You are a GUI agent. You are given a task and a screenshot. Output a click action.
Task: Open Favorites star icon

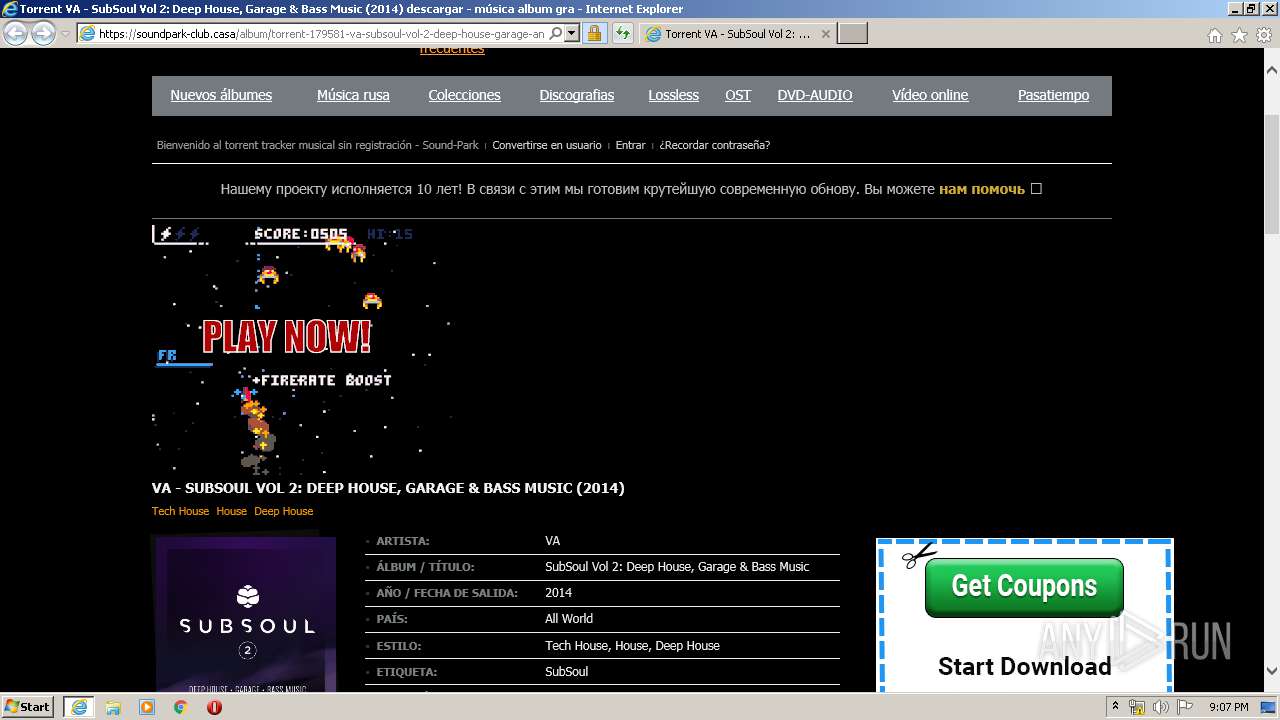click(x=1239, y=35)
